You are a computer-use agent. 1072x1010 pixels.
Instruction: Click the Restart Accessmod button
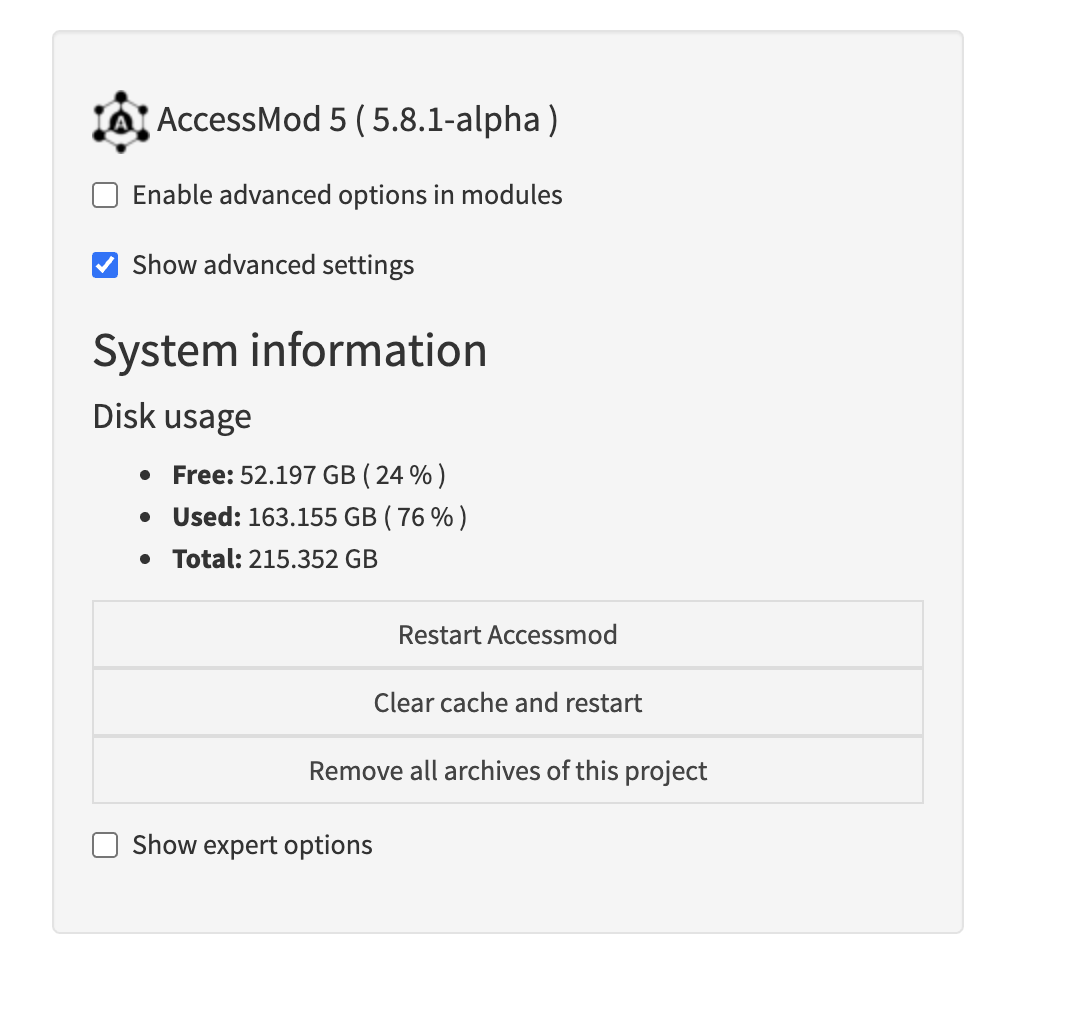(x=507, y=634)
